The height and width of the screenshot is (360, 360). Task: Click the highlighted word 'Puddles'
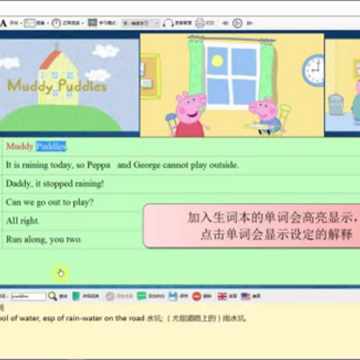tap(51, 146)
